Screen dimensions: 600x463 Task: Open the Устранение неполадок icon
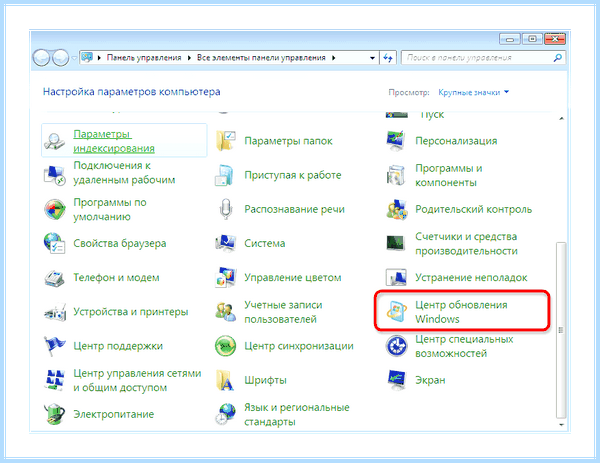[x=396, y=278]
